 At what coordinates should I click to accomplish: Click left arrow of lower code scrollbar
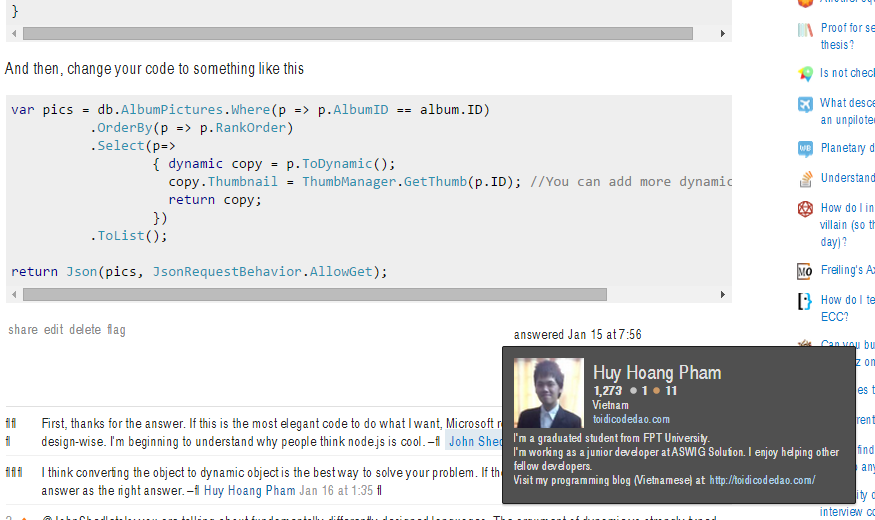[x=13, y=295]
